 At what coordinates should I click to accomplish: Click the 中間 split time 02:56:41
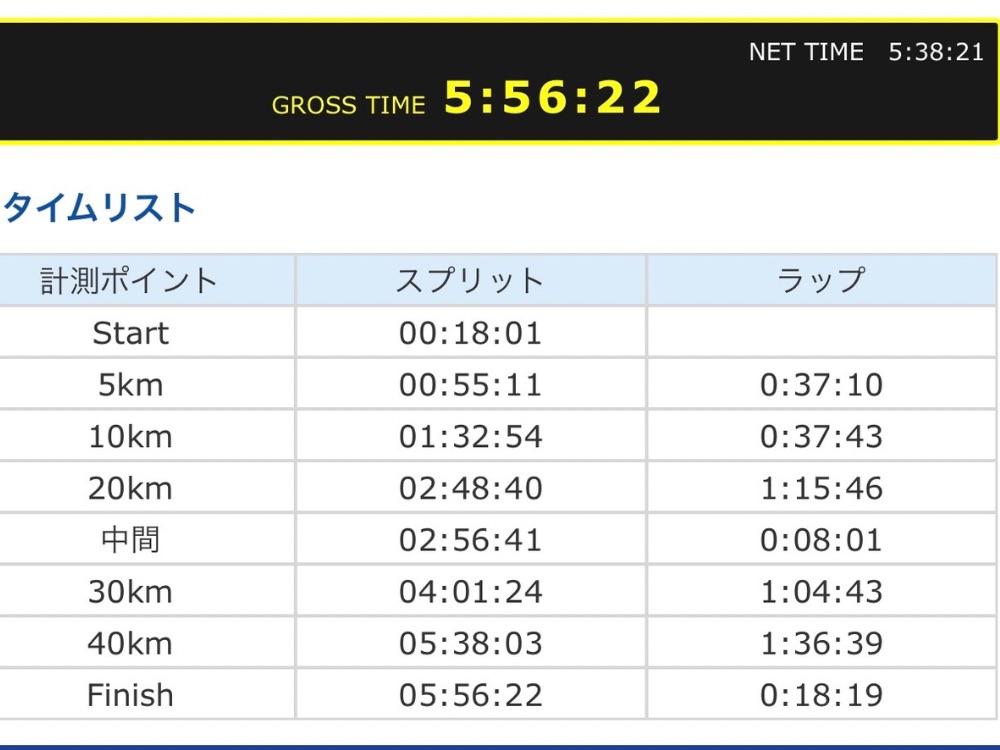pos(470,541)
